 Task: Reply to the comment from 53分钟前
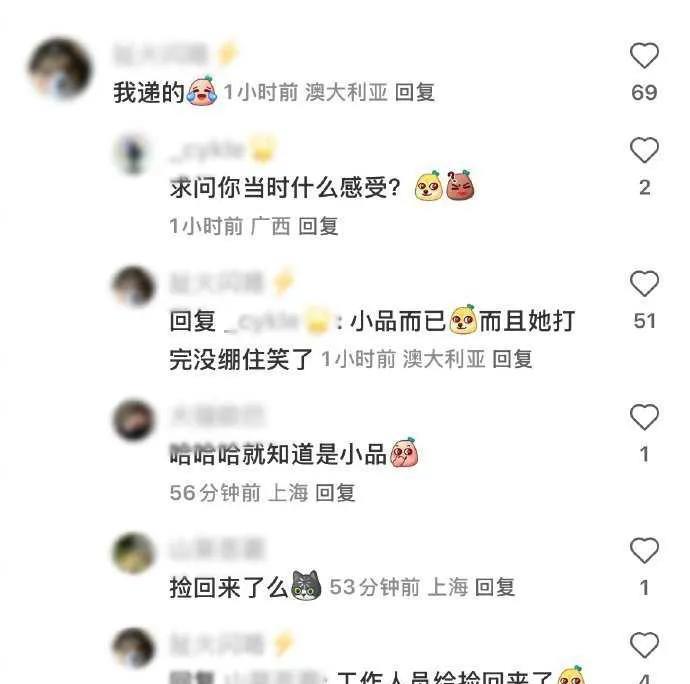tap(495, 587)
